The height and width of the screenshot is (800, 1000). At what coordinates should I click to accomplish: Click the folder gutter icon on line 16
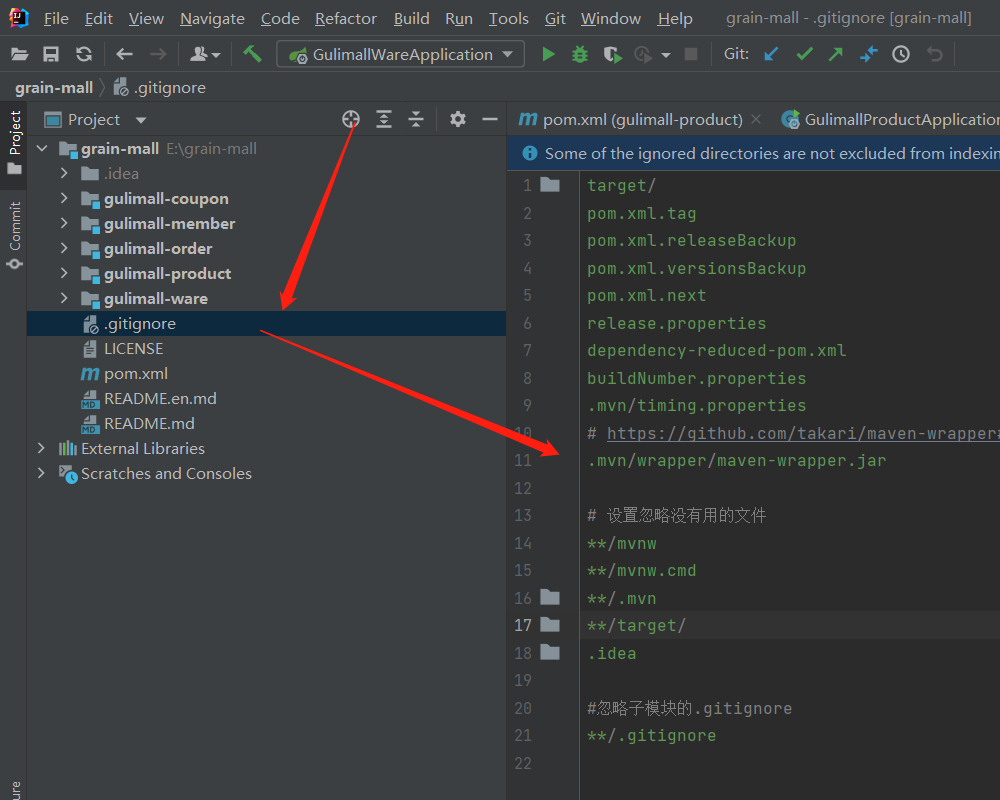[x=550, y=598]
